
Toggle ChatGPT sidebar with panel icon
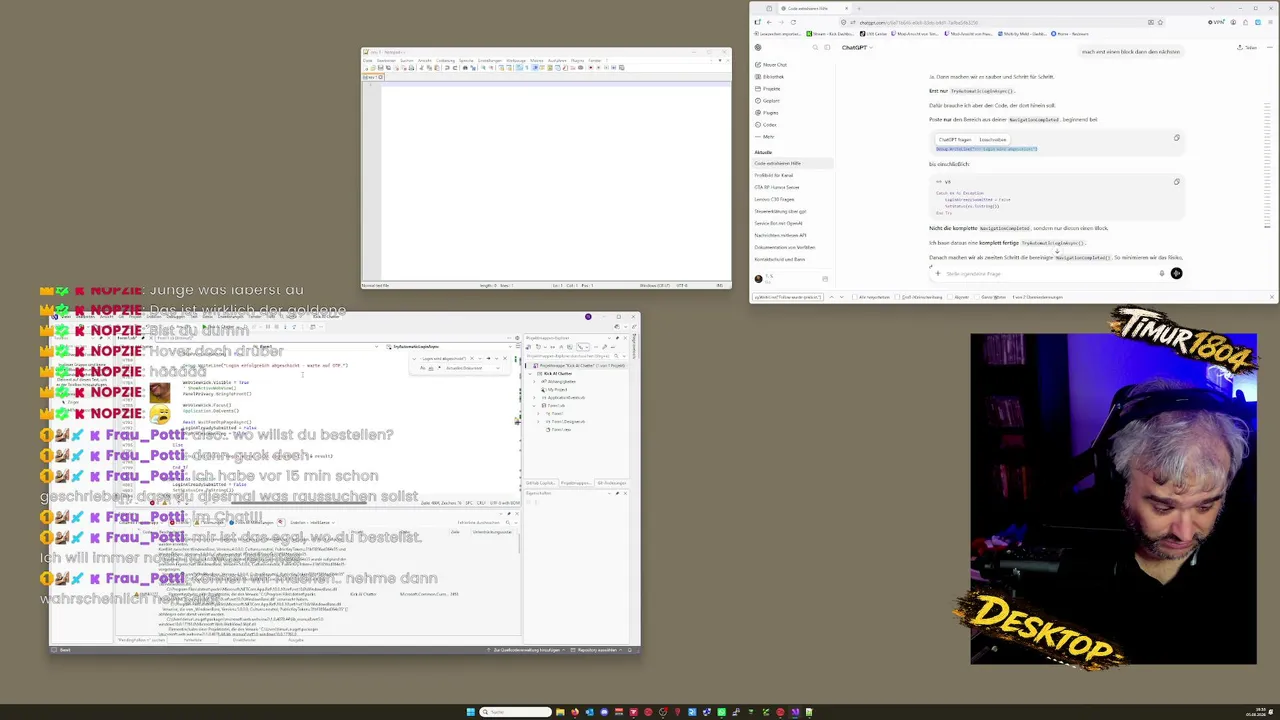point(827,47)
